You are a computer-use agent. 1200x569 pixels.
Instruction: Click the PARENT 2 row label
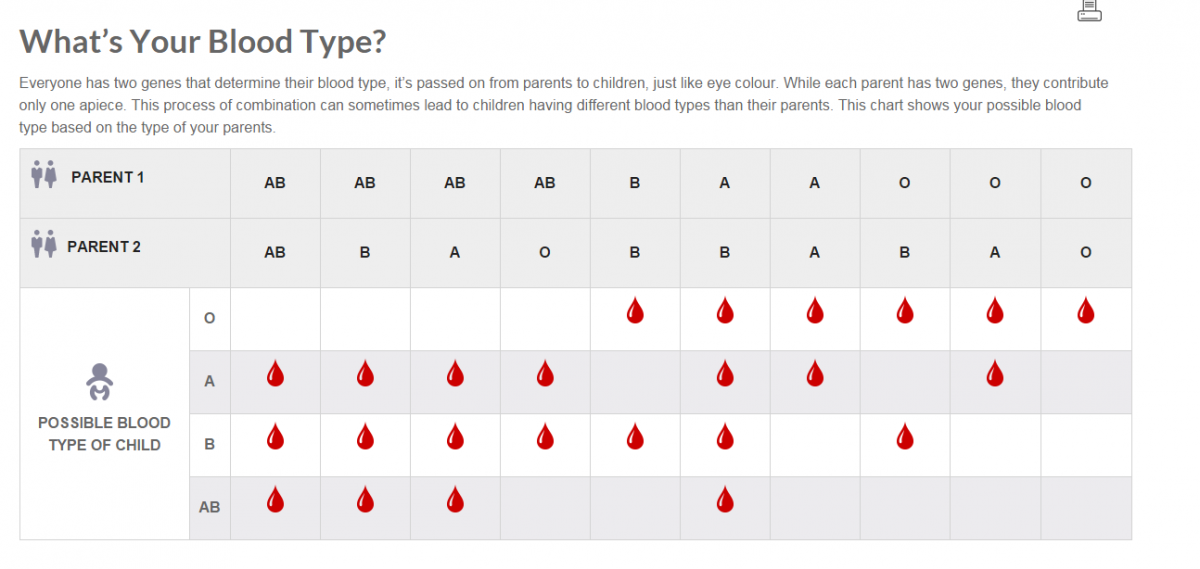pos(104,246)
